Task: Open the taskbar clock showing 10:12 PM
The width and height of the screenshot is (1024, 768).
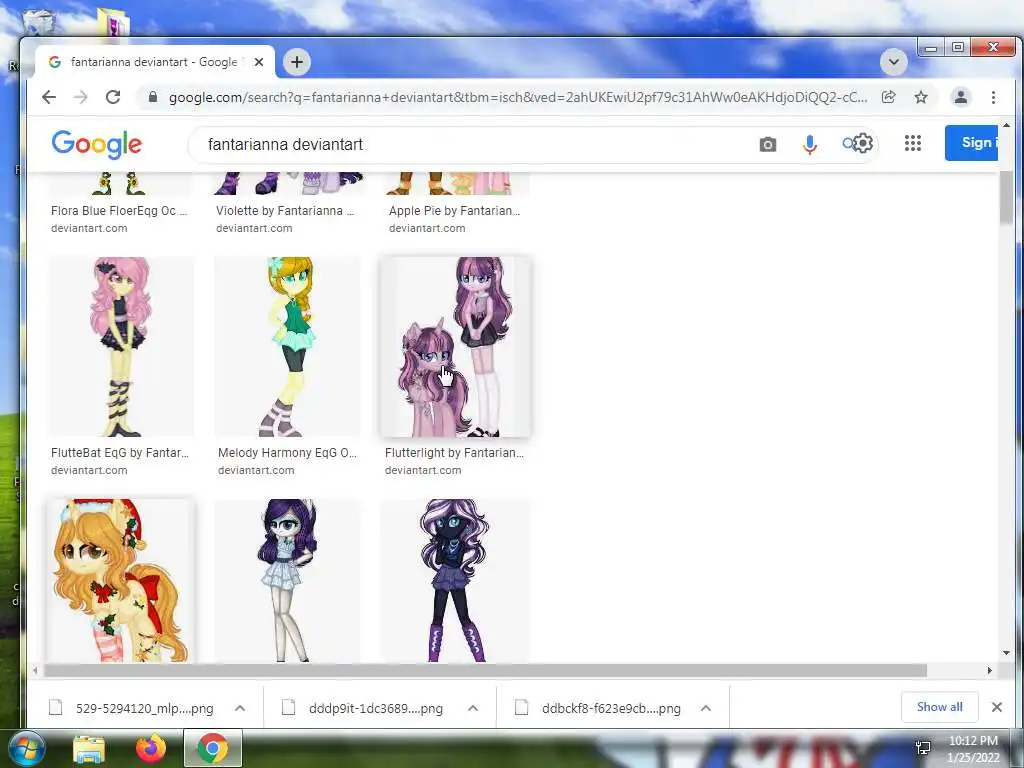Action: (973, 749)
